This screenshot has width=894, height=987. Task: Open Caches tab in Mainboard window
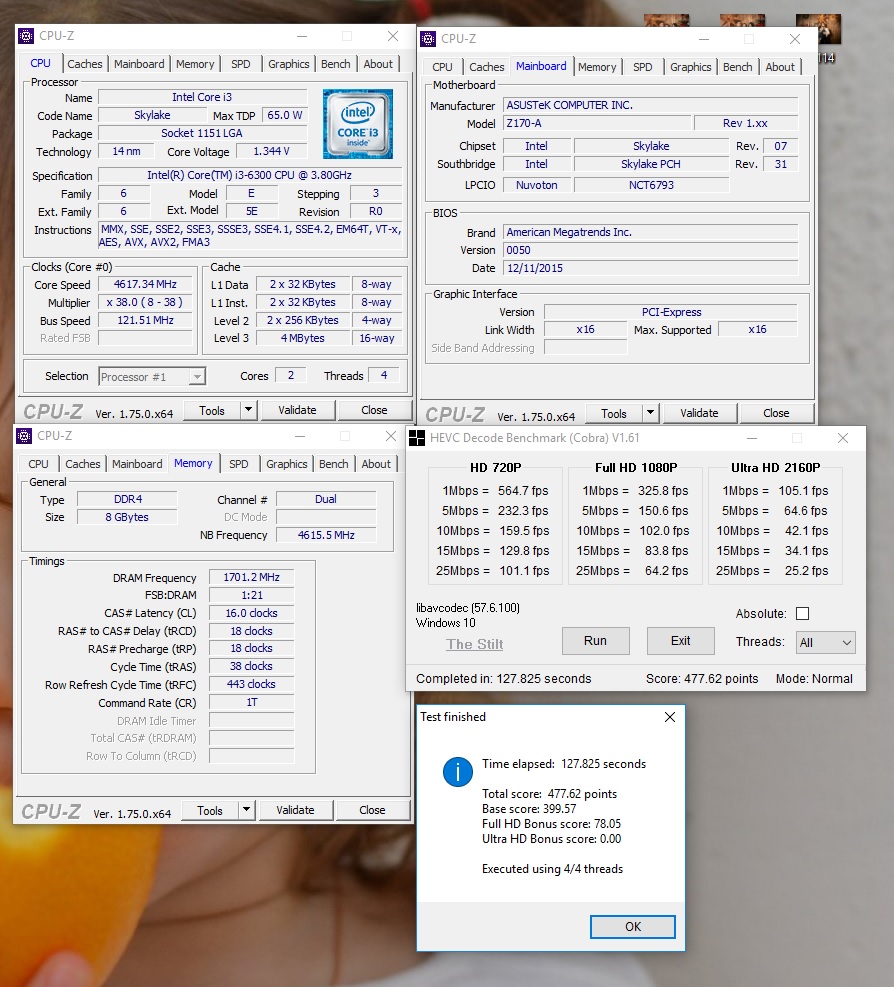point(487,67)
